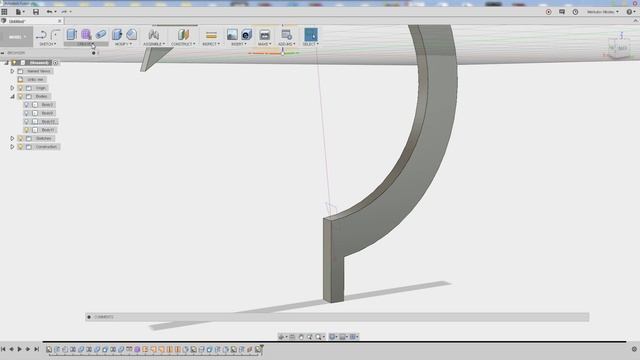Expand the Named Views node
640x360 pixels.
pos(12,71)
